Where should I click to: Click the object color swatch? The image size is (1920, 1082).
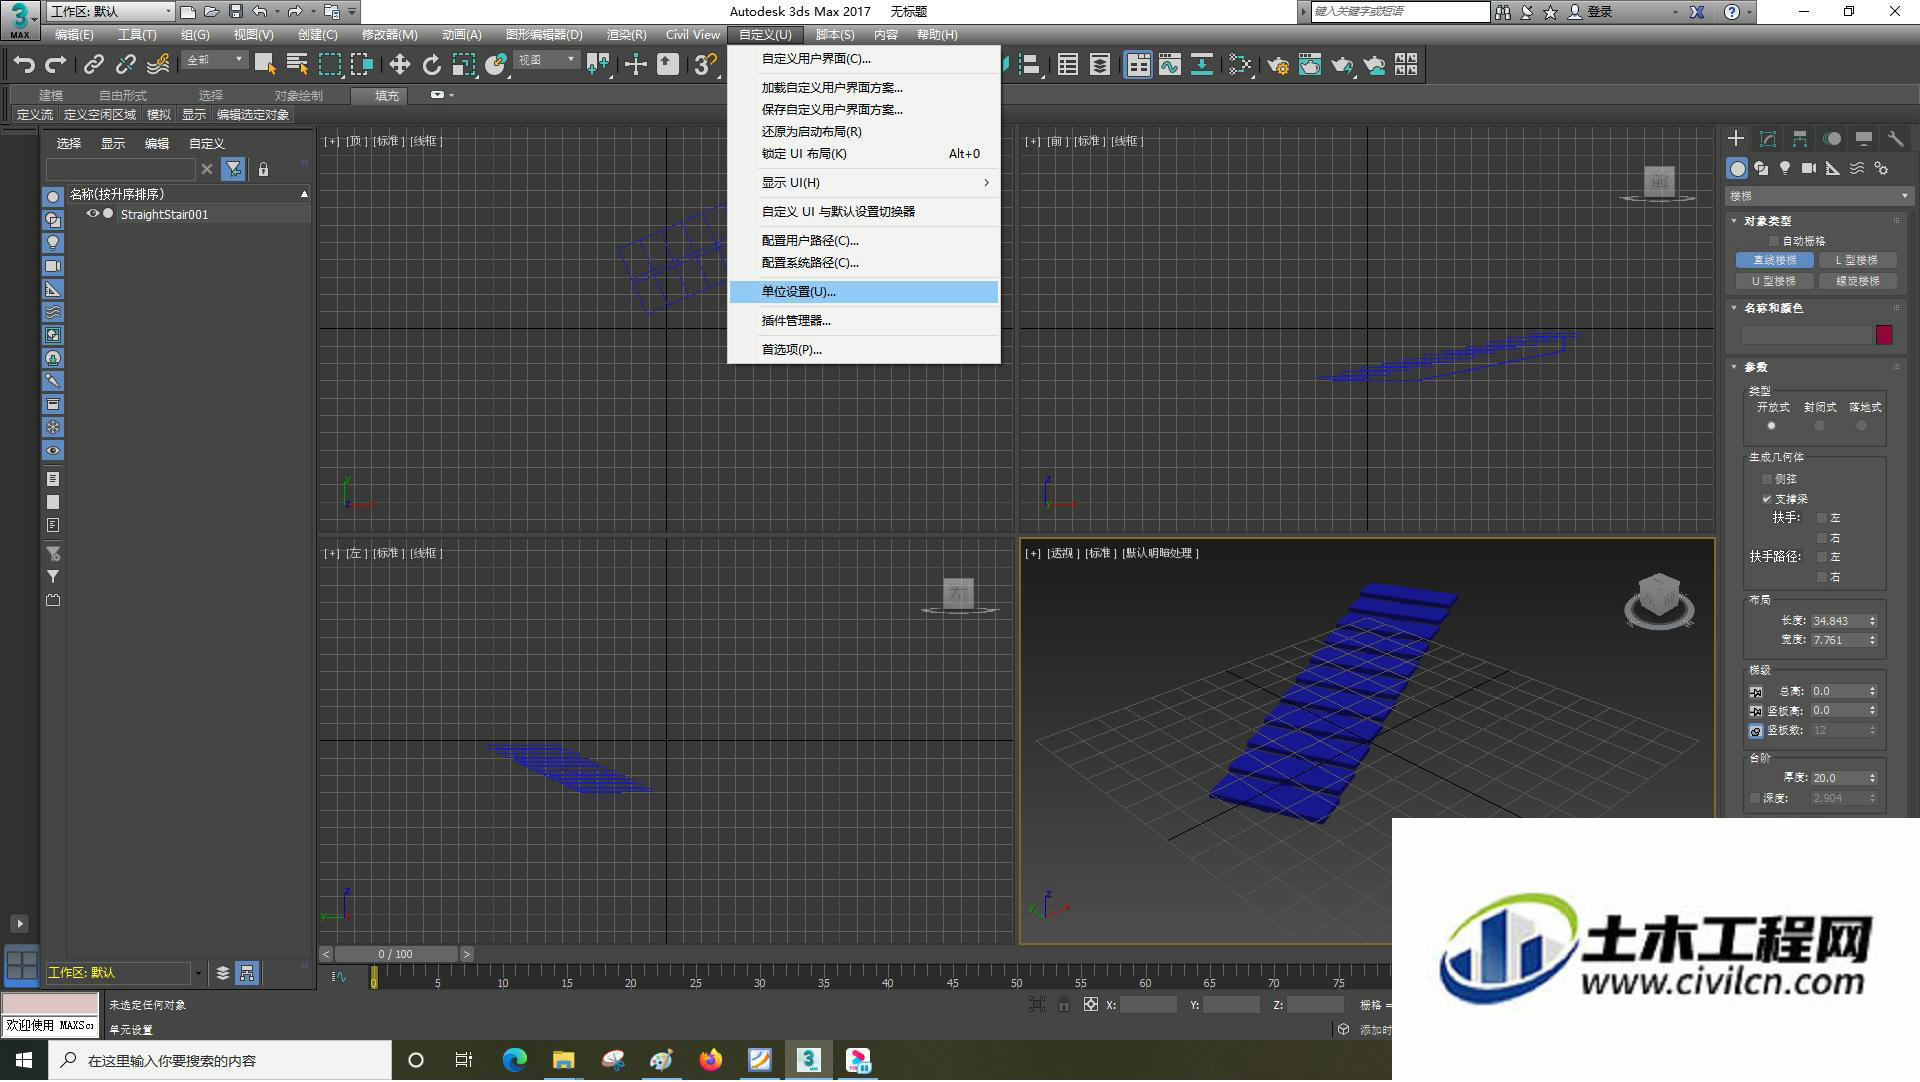click(x=1884, y=335)
